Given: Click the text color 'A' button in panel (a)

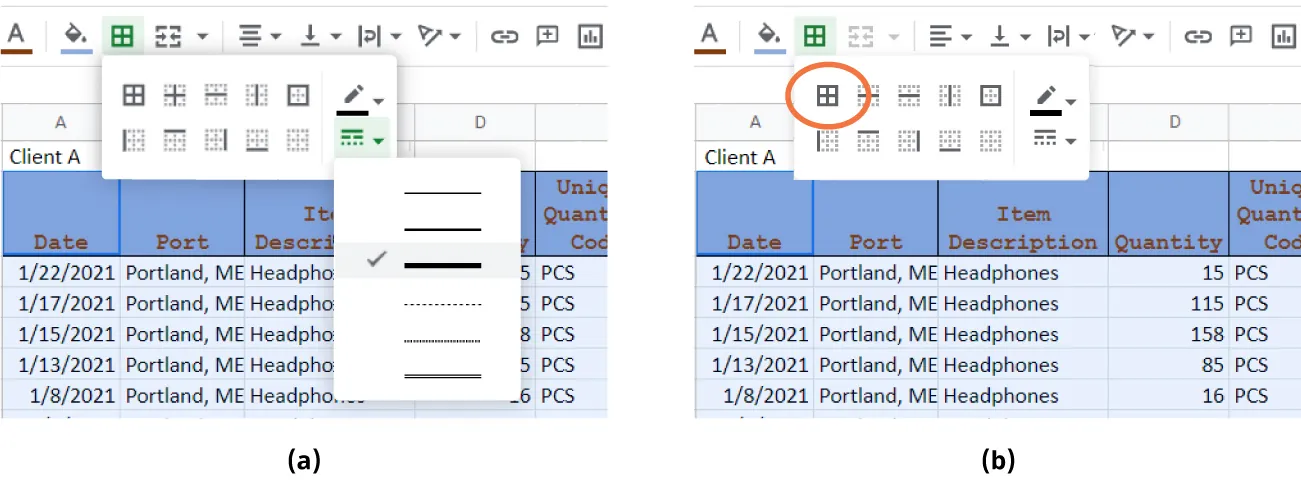Looking at the screenshot, I should 16,36.
